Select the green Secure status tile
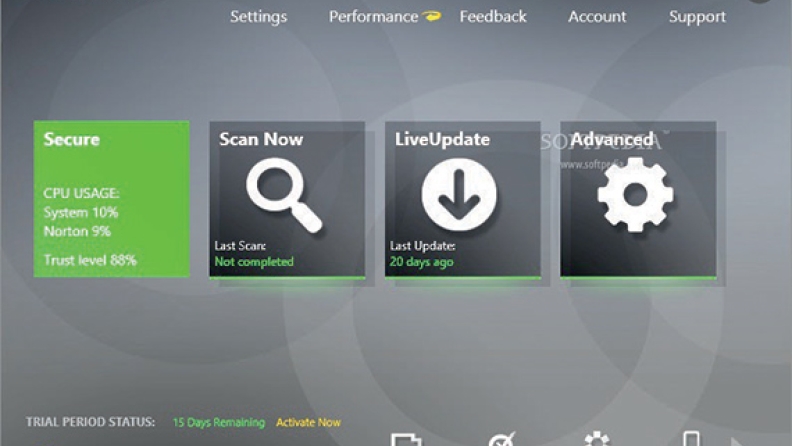Viewport: 792px width, 446px height. 111,198
